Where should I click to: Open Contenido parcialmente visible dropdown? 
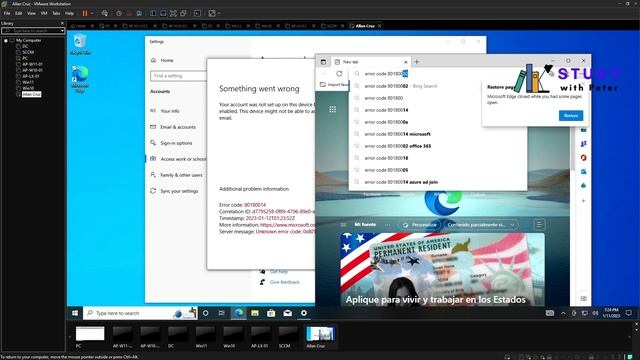(x=481, y=225)
